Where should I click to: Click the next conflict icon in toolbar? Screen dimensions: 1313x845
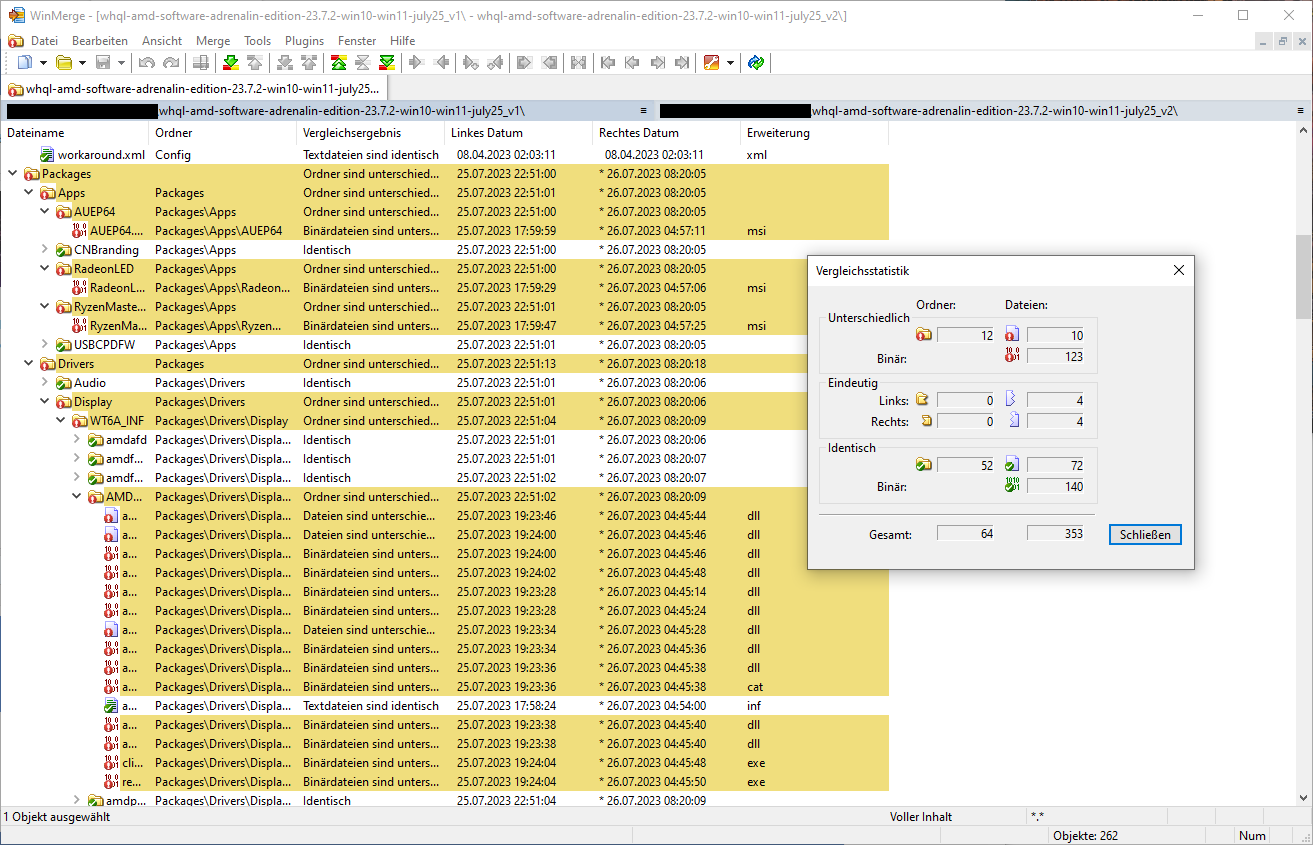(285, 63)
